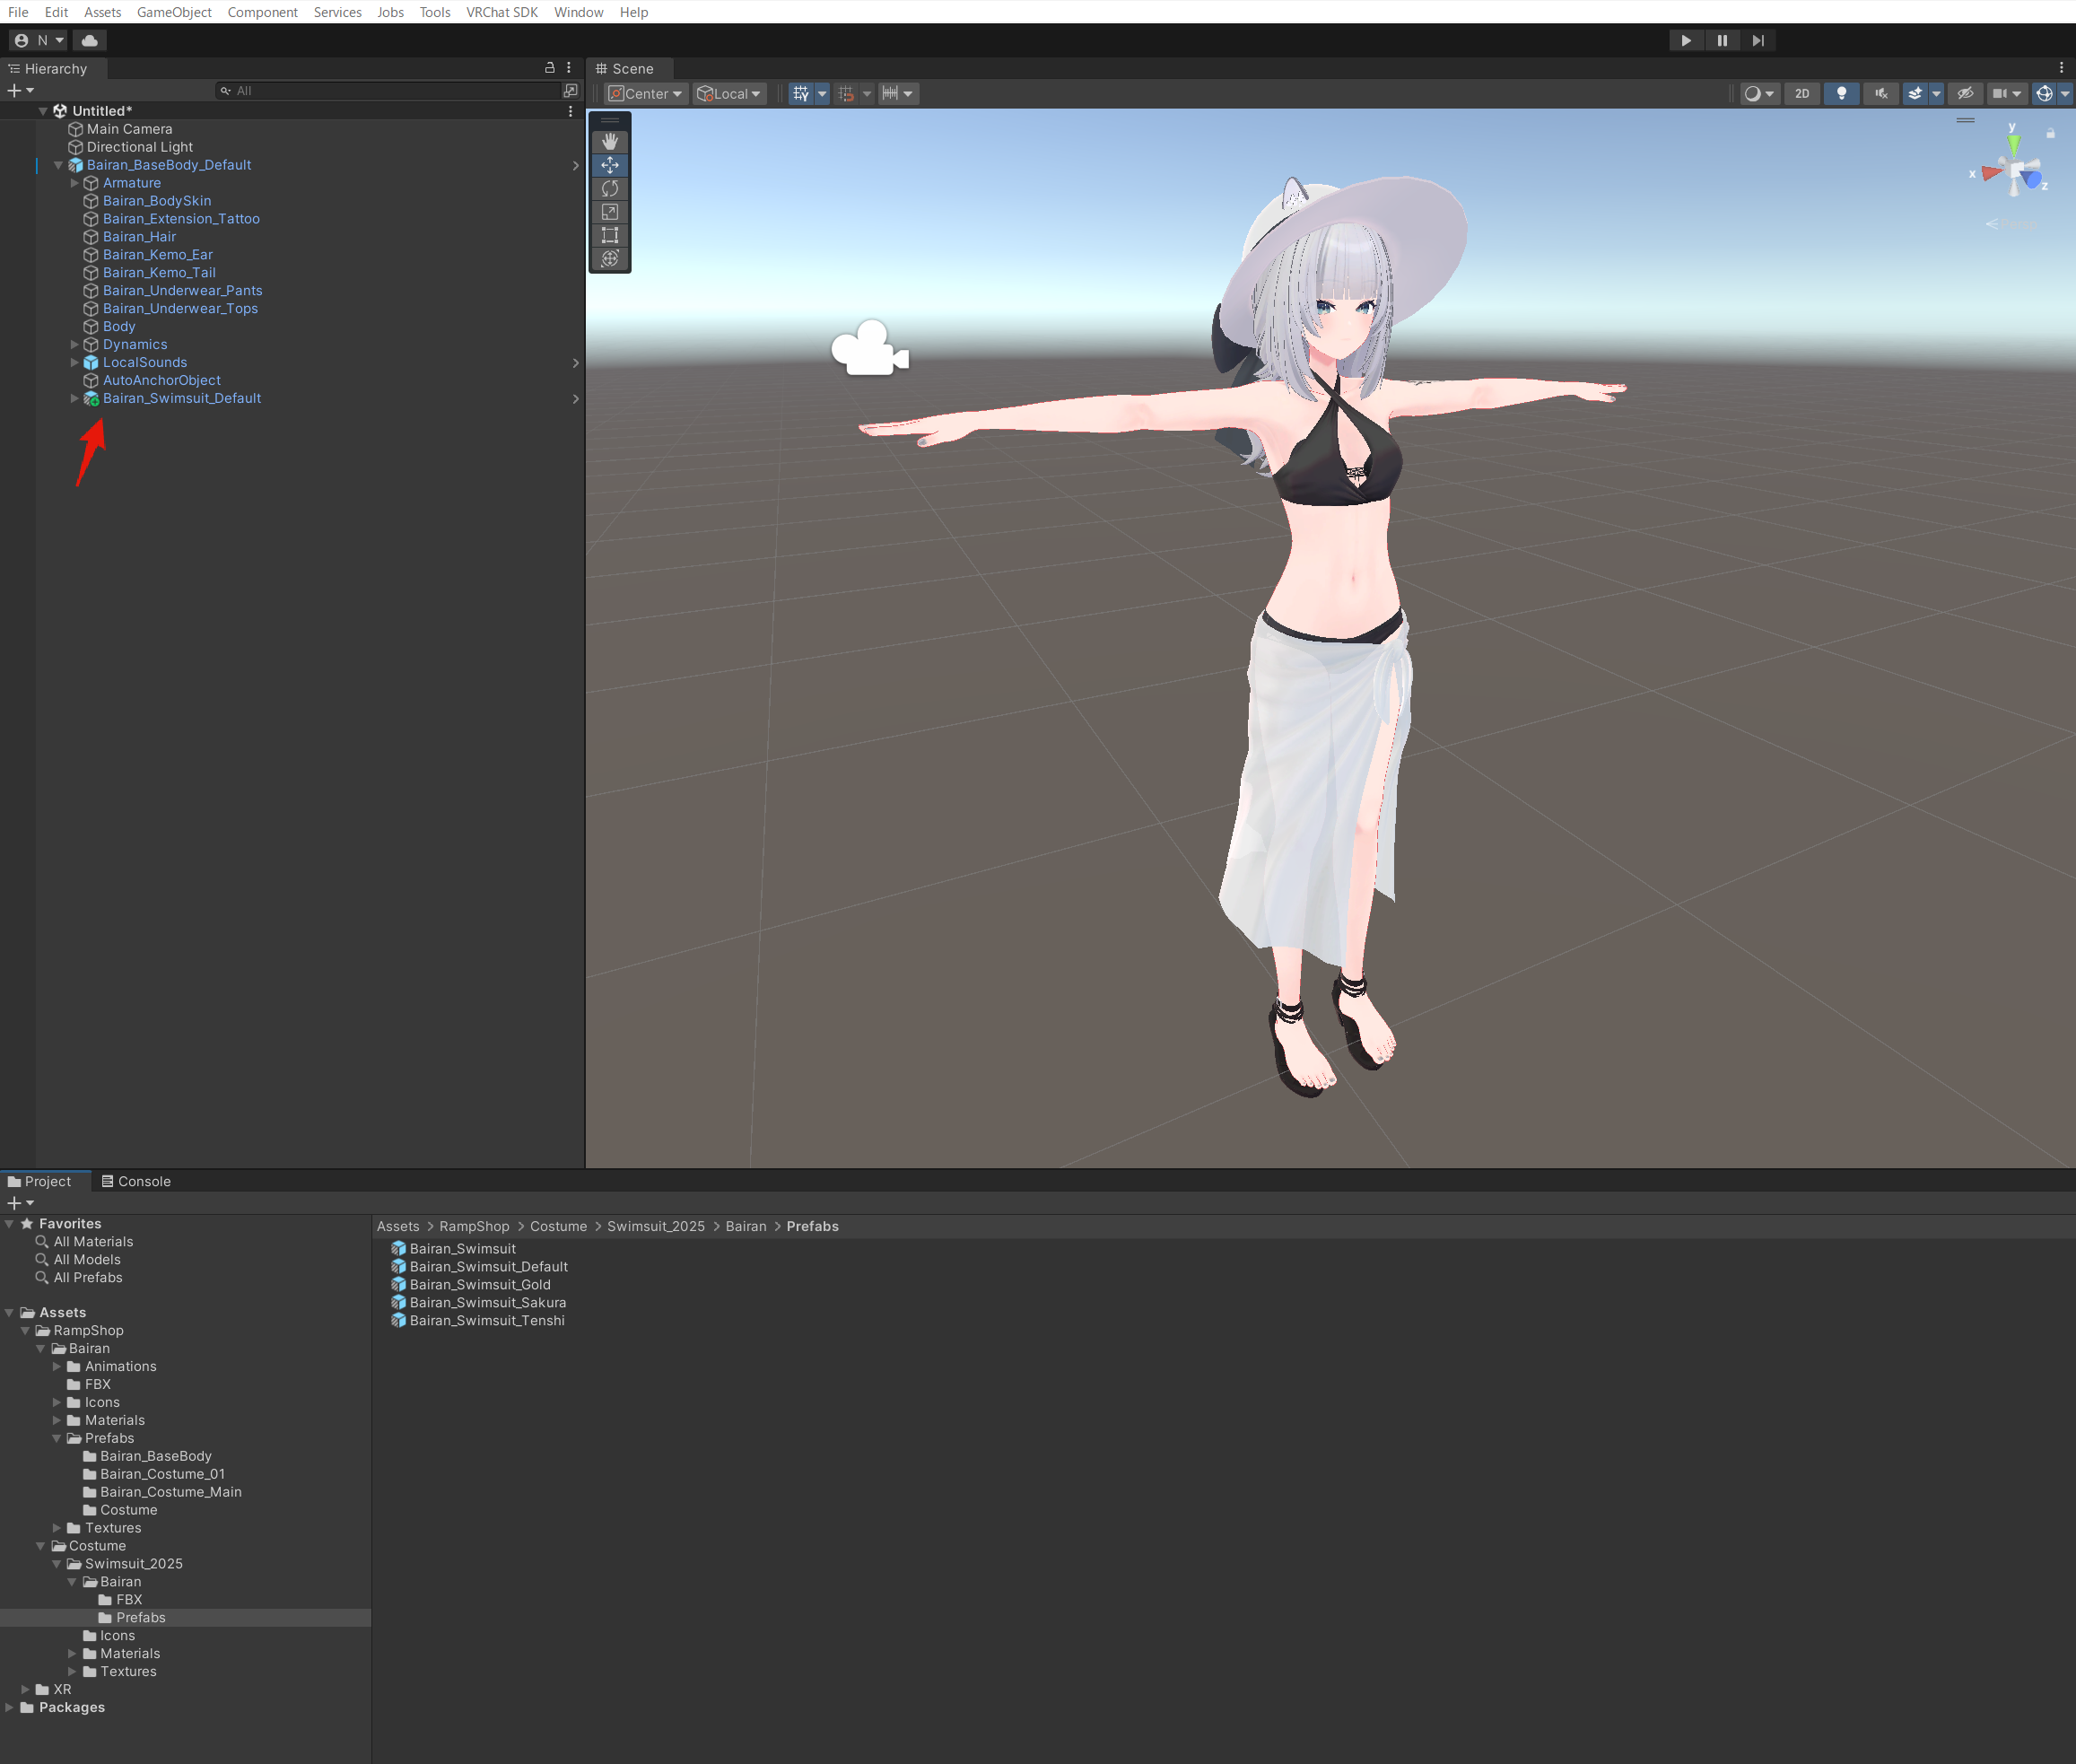Select Bairan_Swimsuit_Gold prefab asset
This screenshot has width=2076, height=1764.
(480, 1285)
